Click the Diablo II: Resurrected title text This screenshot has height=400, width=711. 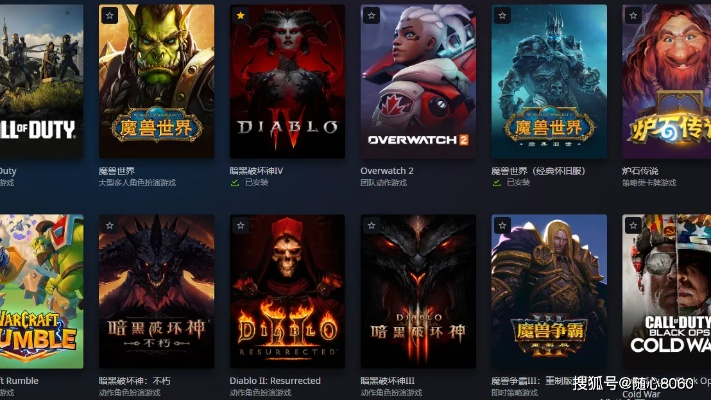(x=275, y=381)
